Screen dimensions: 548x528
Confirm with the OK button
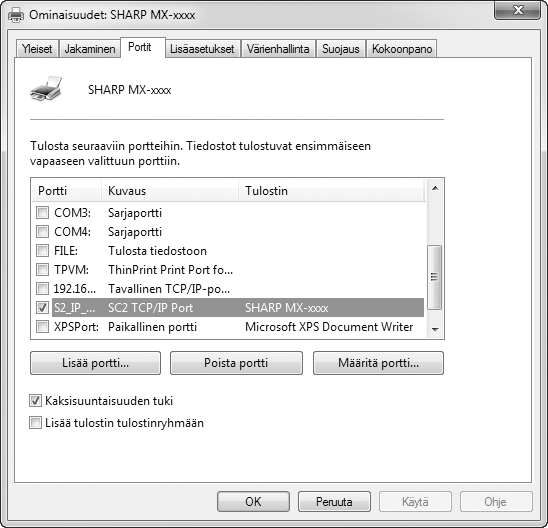253,502
